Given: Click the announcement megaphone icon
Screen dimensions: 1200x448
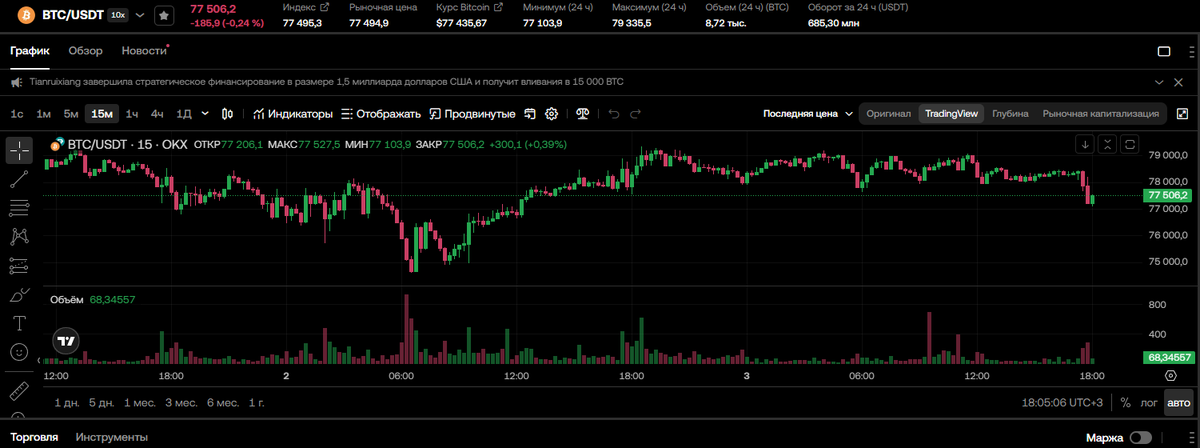Looking at the screenshot, I should (x=17, y=82).
